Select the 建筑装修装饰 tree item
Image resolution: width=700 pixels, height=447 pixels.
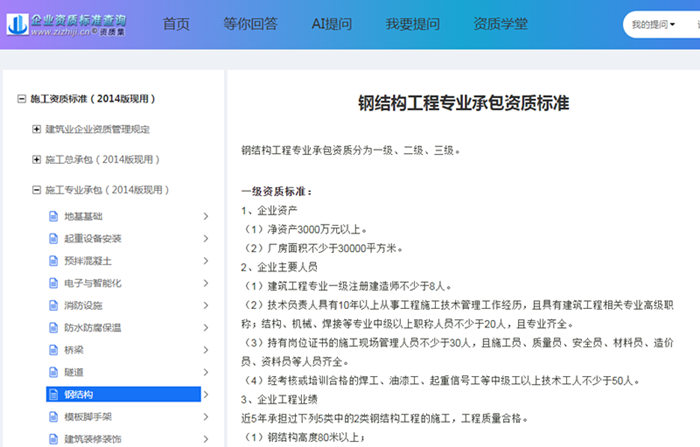click(93, 439)
